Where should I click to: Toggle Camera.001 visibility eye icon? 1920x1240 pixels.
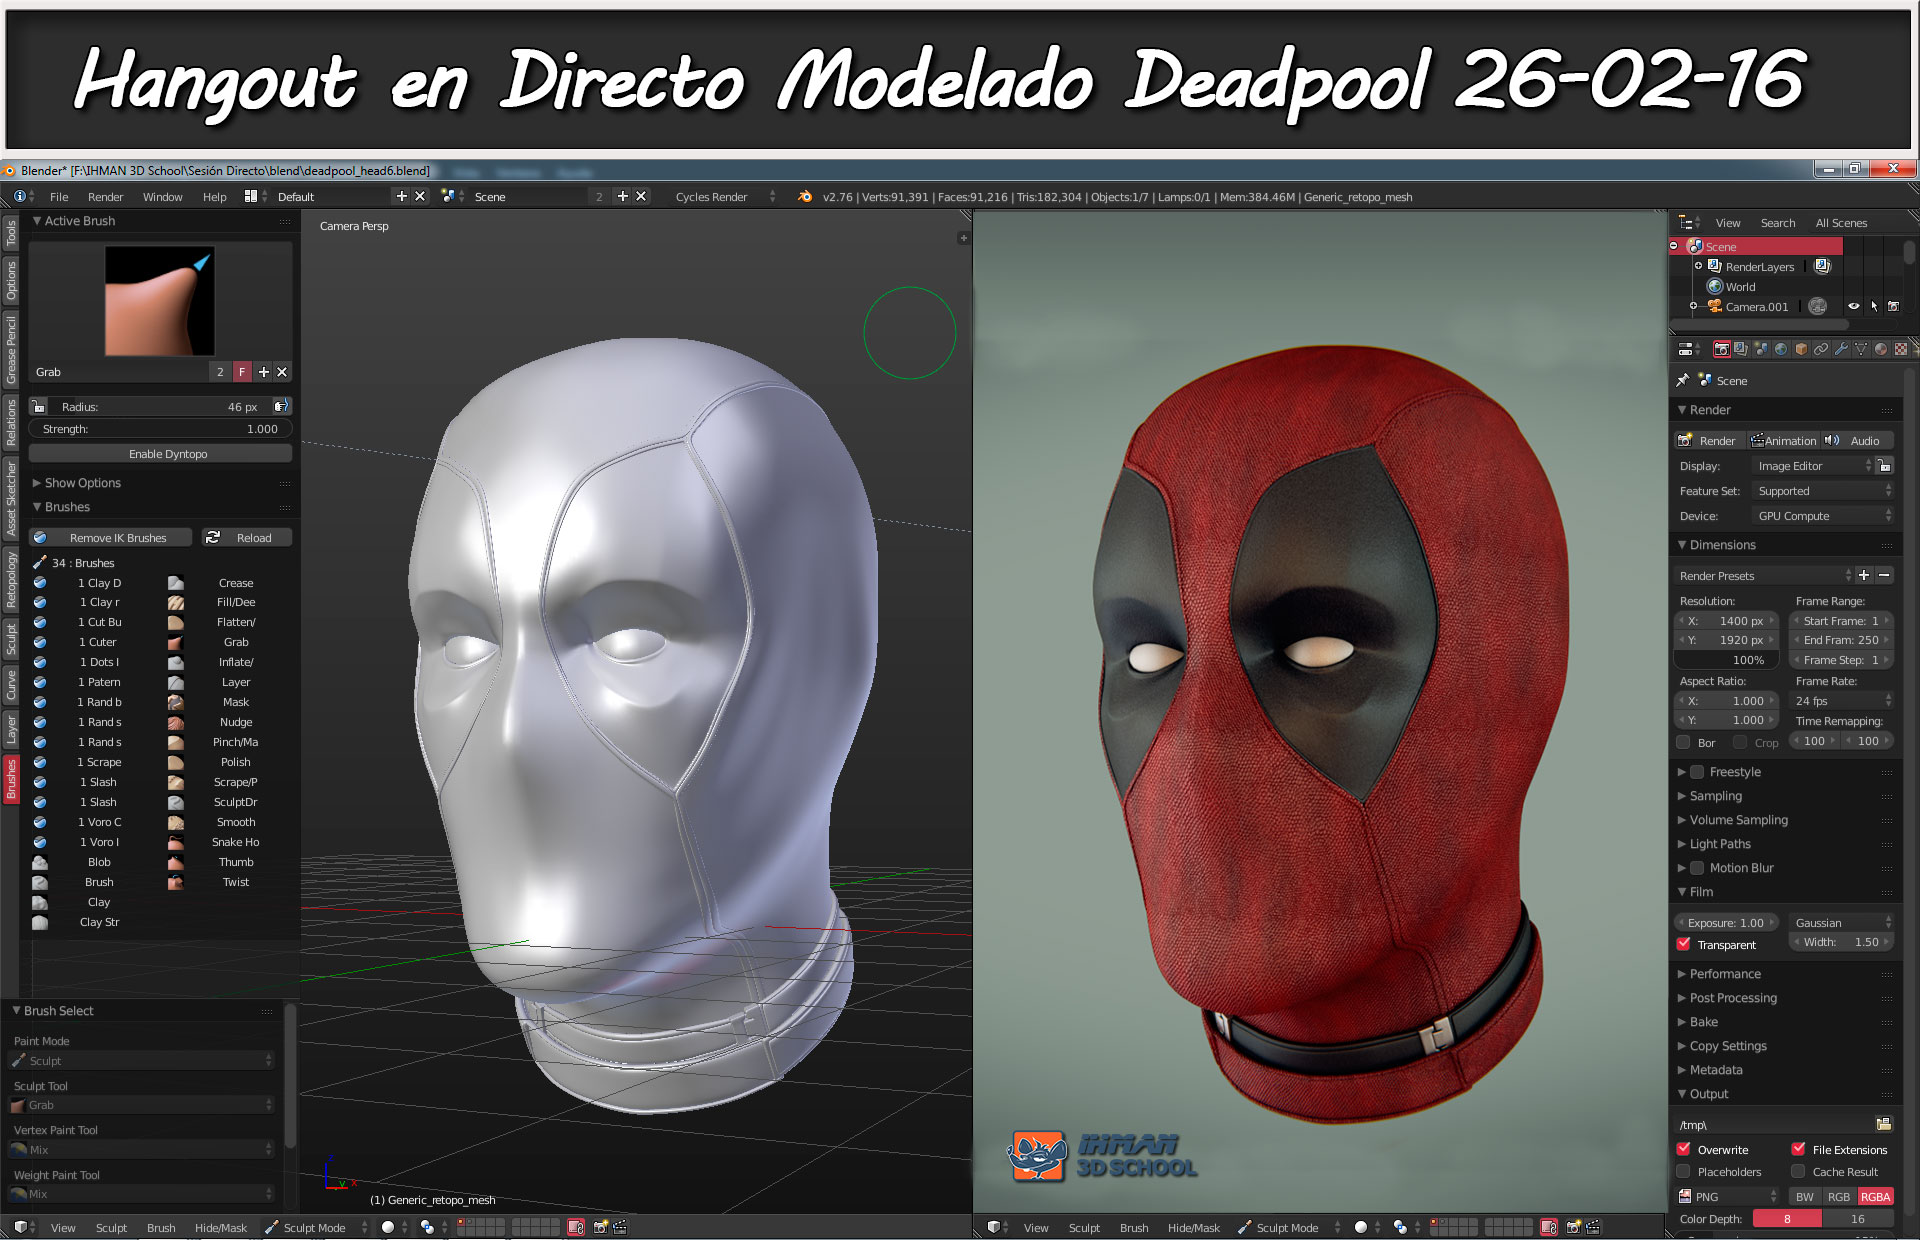(x=1853, y=307)
